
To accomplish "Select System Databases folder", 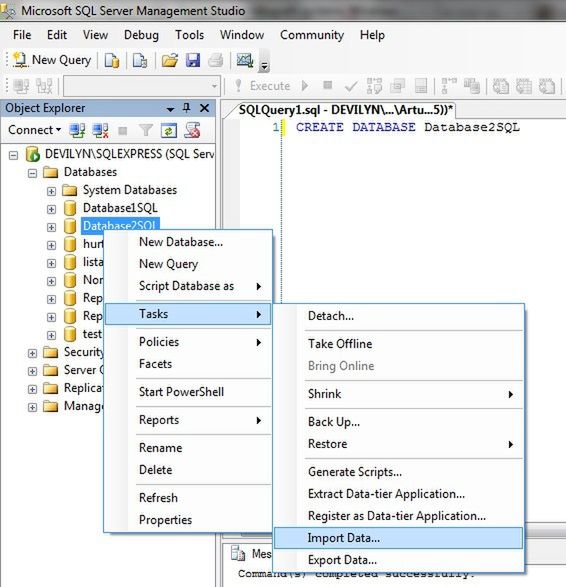I will 130,190.
